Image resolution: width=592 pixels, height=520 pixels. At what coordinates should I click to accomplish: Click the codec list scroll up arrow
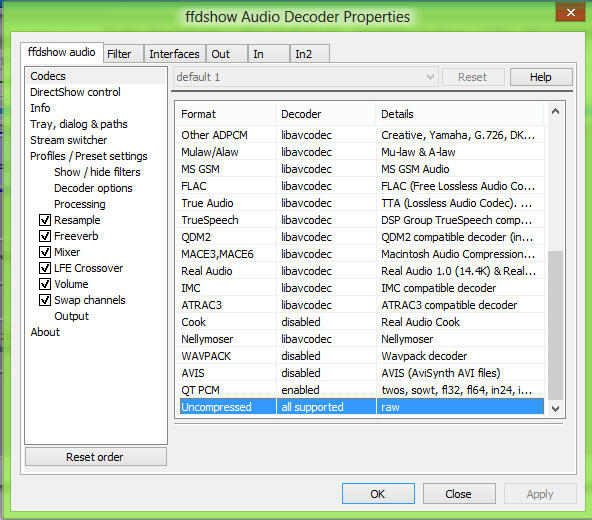[555, 111]
